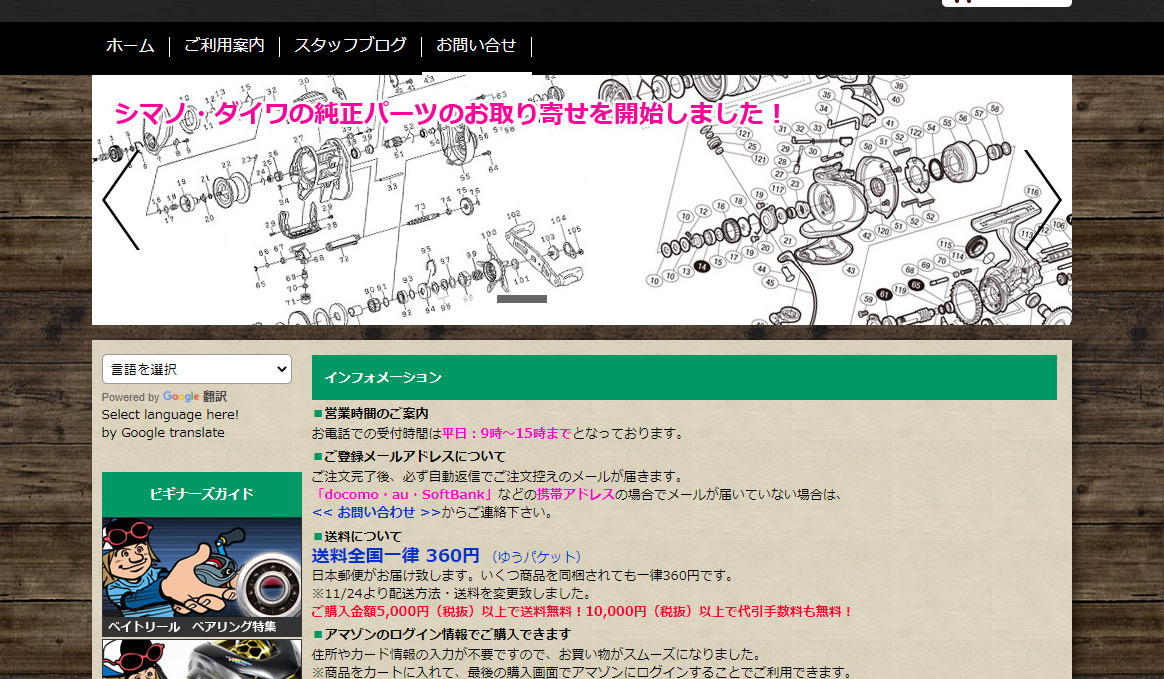Open the ご利用案内 menu item
1164x679 pixels.
[x=224, y=46]
